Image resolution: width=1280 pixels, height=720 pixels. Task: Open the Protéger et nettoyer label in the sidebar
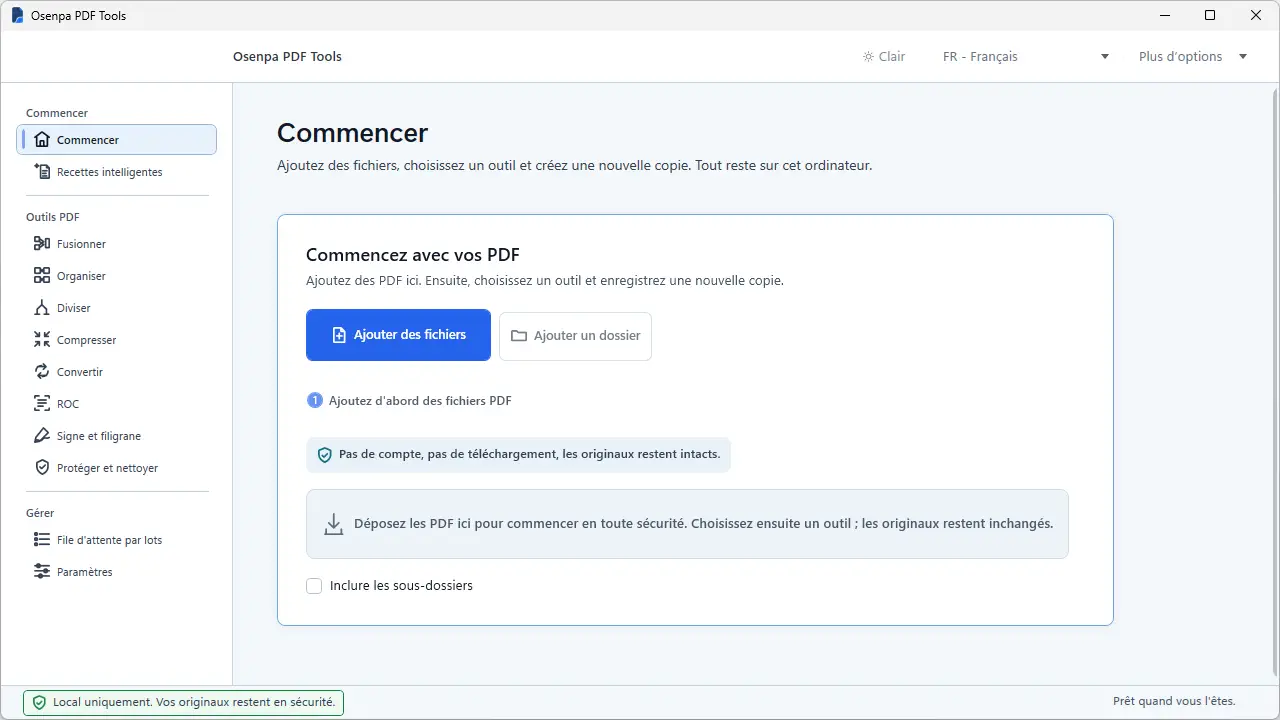[107, 468]
